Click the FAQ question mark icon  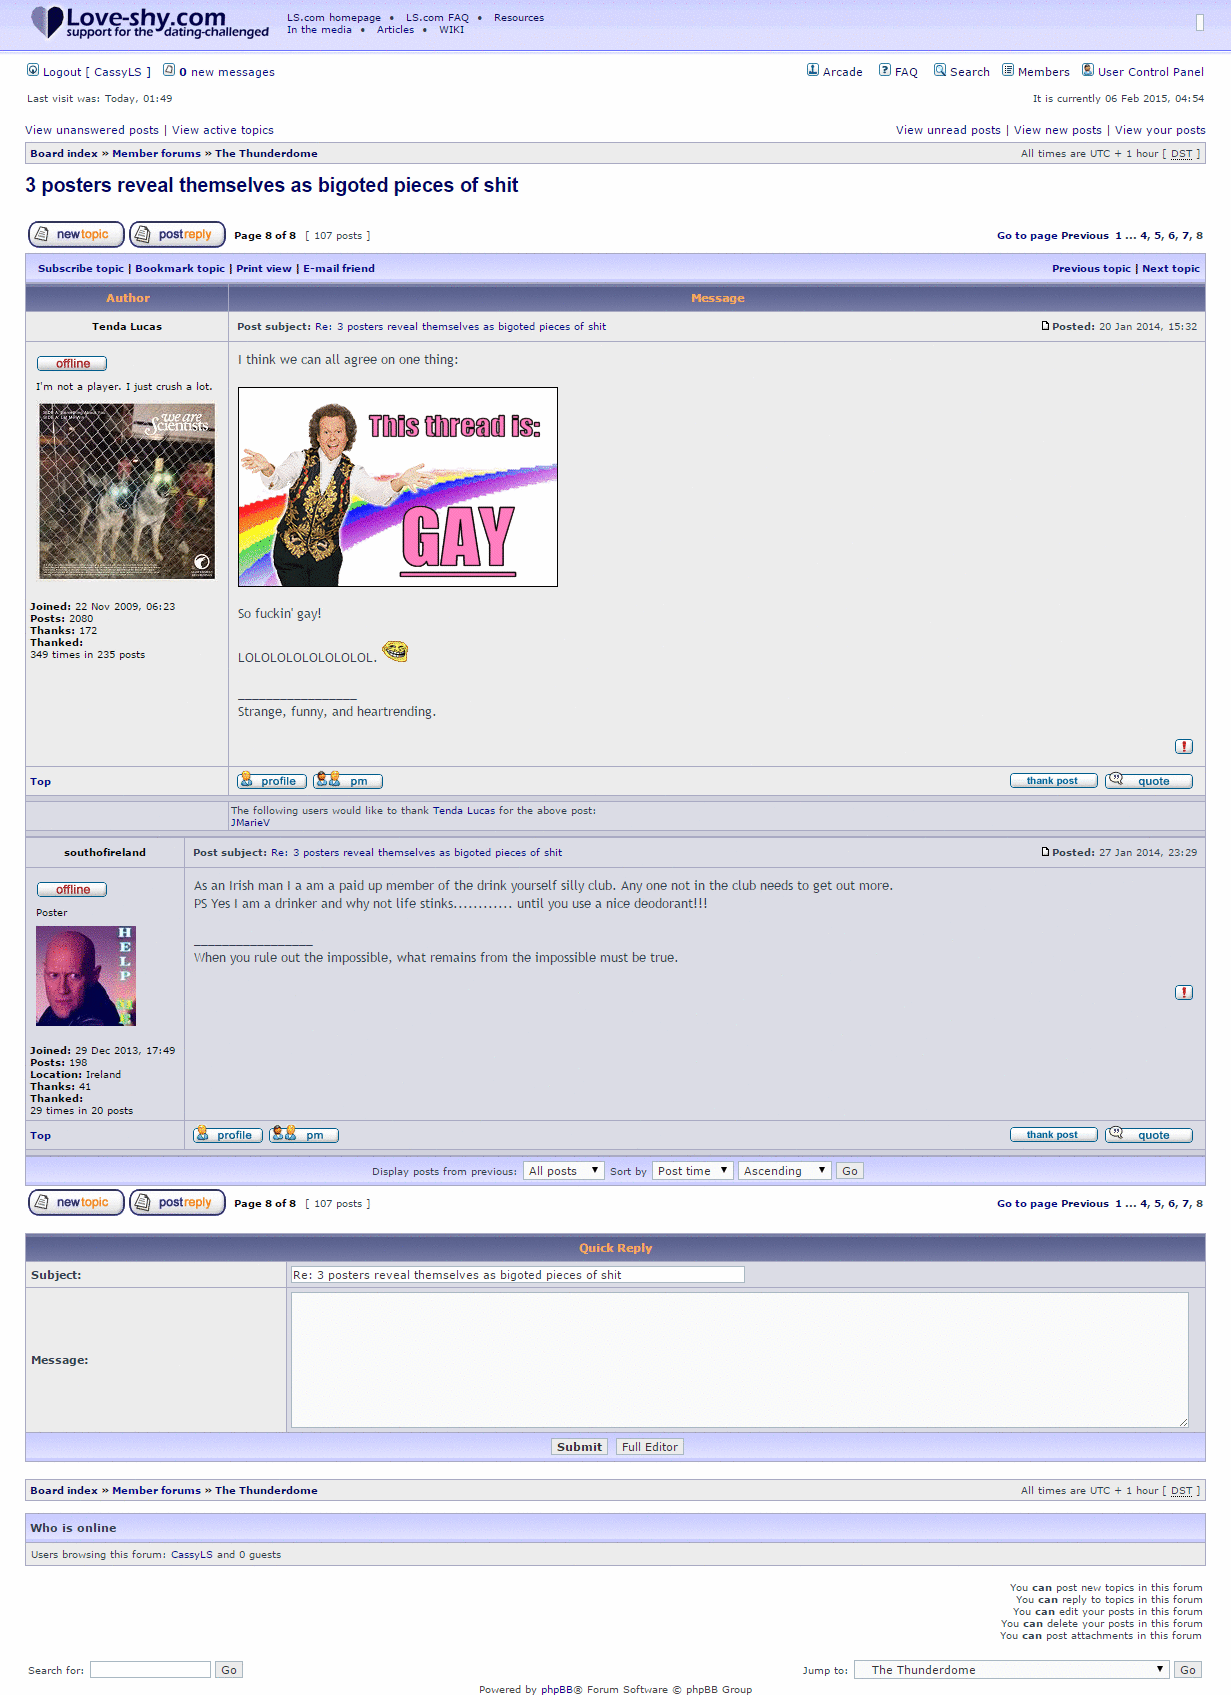click(885, 70)
